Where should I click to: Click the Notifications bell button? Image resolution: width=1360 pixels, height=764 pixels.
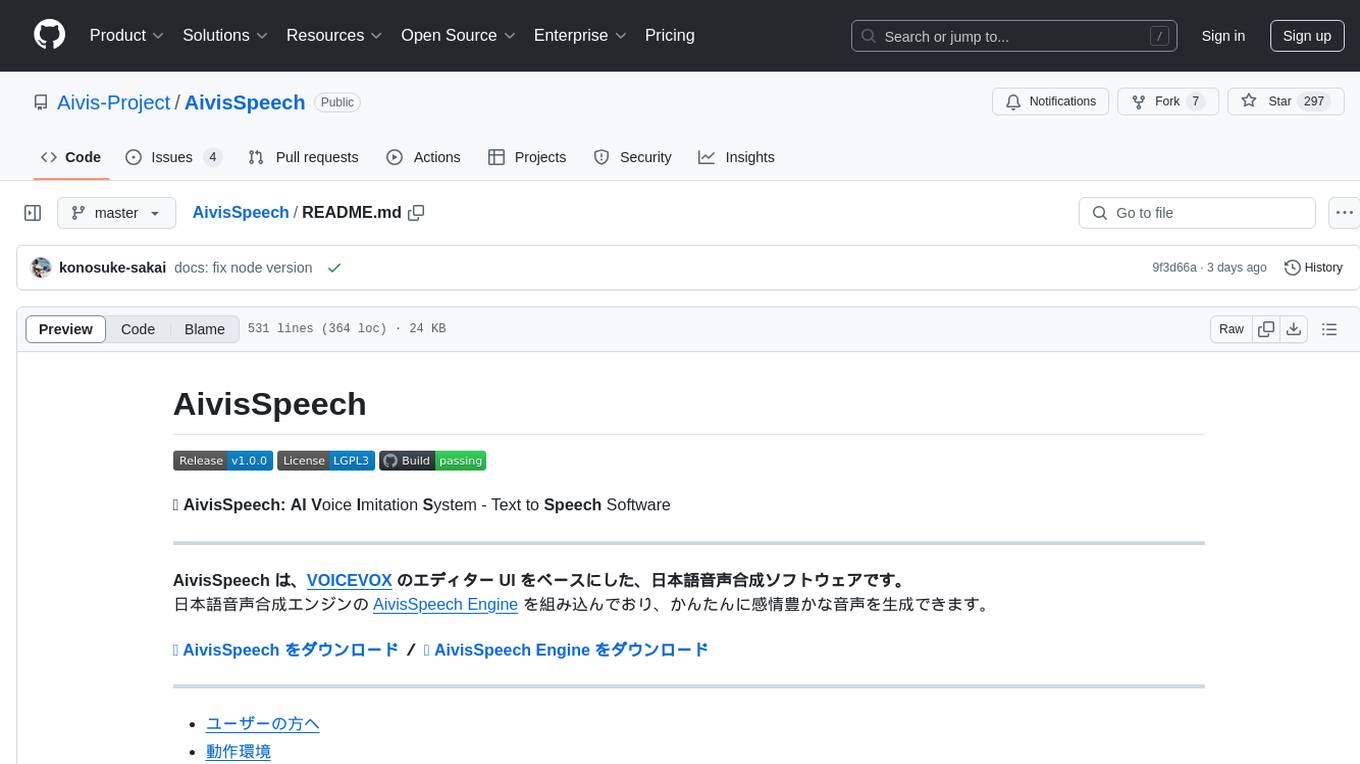click(x=1050, y=101)
